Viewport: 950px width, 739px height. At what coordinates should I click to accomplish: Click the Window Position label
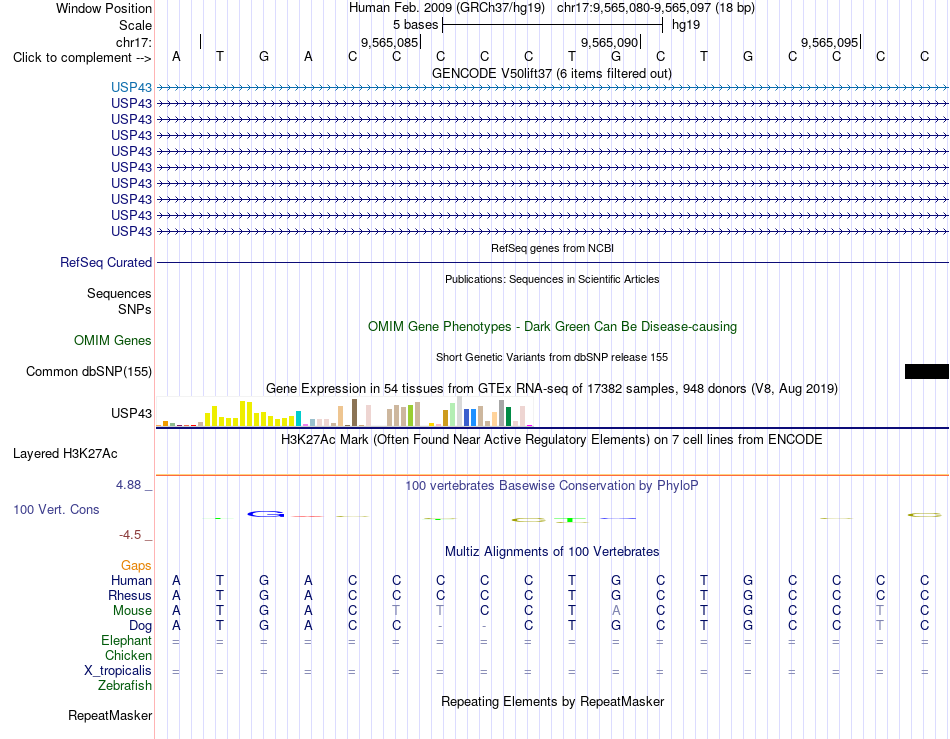point(104,8)
